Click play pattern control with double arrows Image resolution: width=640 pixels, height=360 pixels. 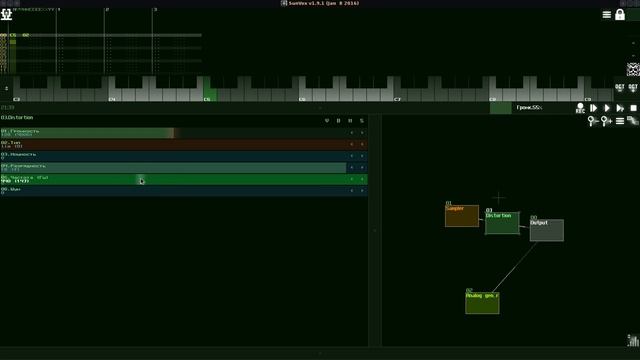(620, 108)
